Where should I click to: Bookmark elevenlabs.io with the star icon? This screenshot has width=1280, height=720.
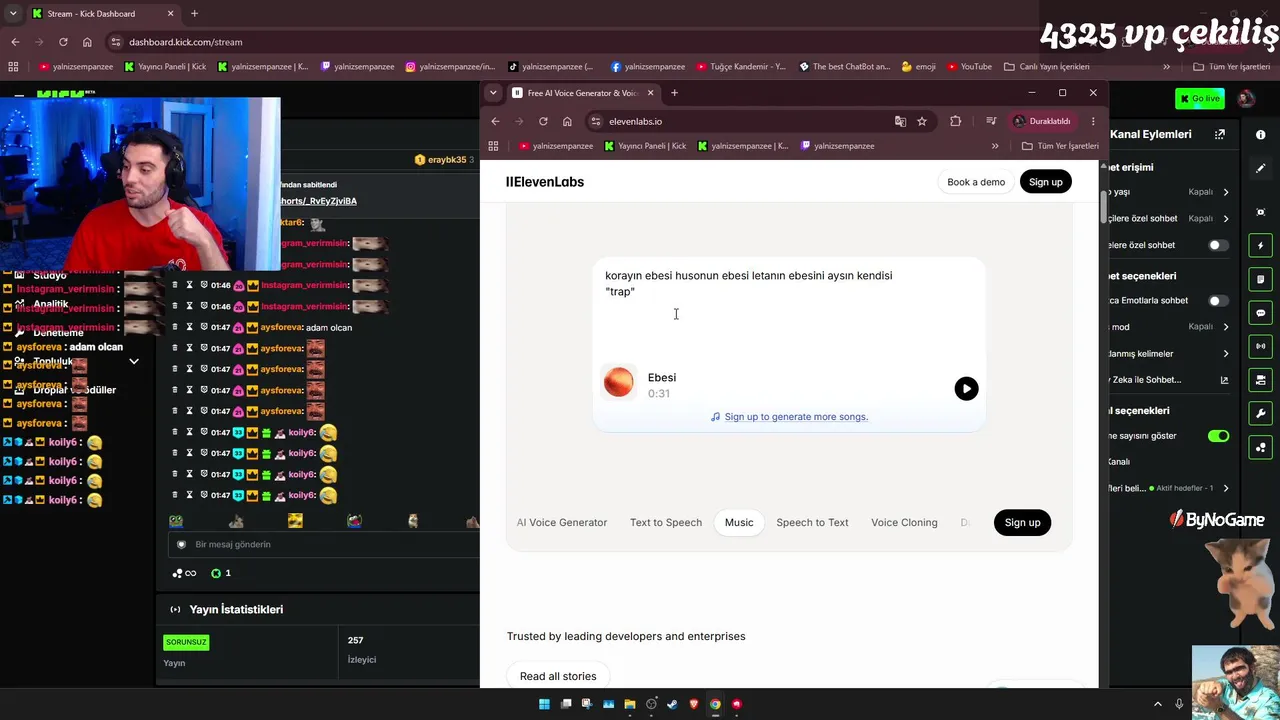click(922, 121)
